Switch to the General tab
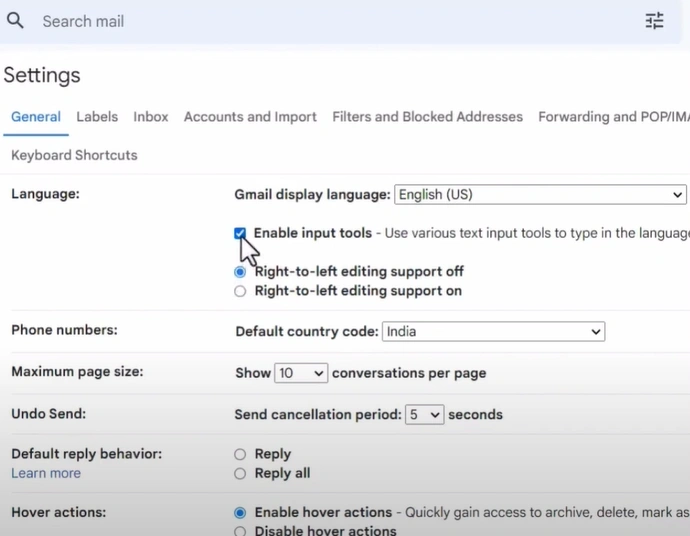The image size is (690, 536). (x=36, y=117)
